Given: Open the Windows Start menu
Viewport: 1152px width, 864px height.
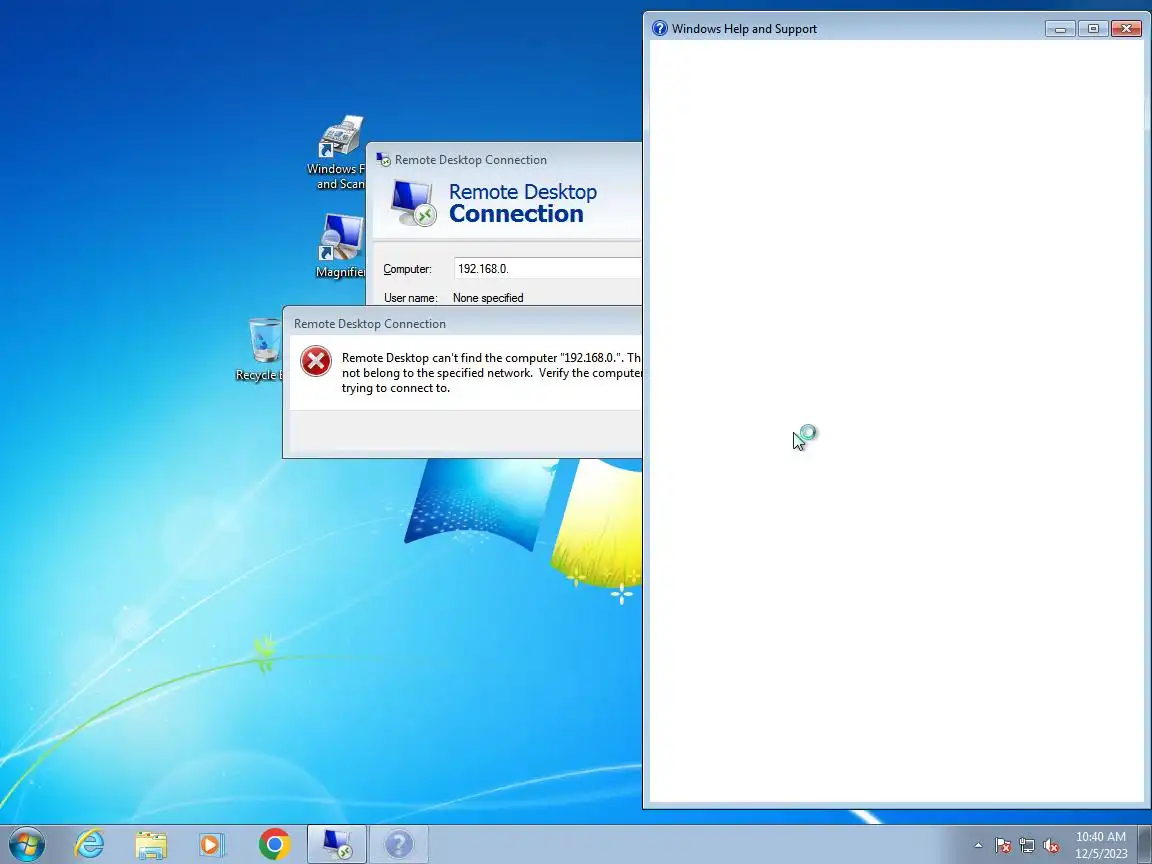Looking at the screenshot, I should (26, 844).
